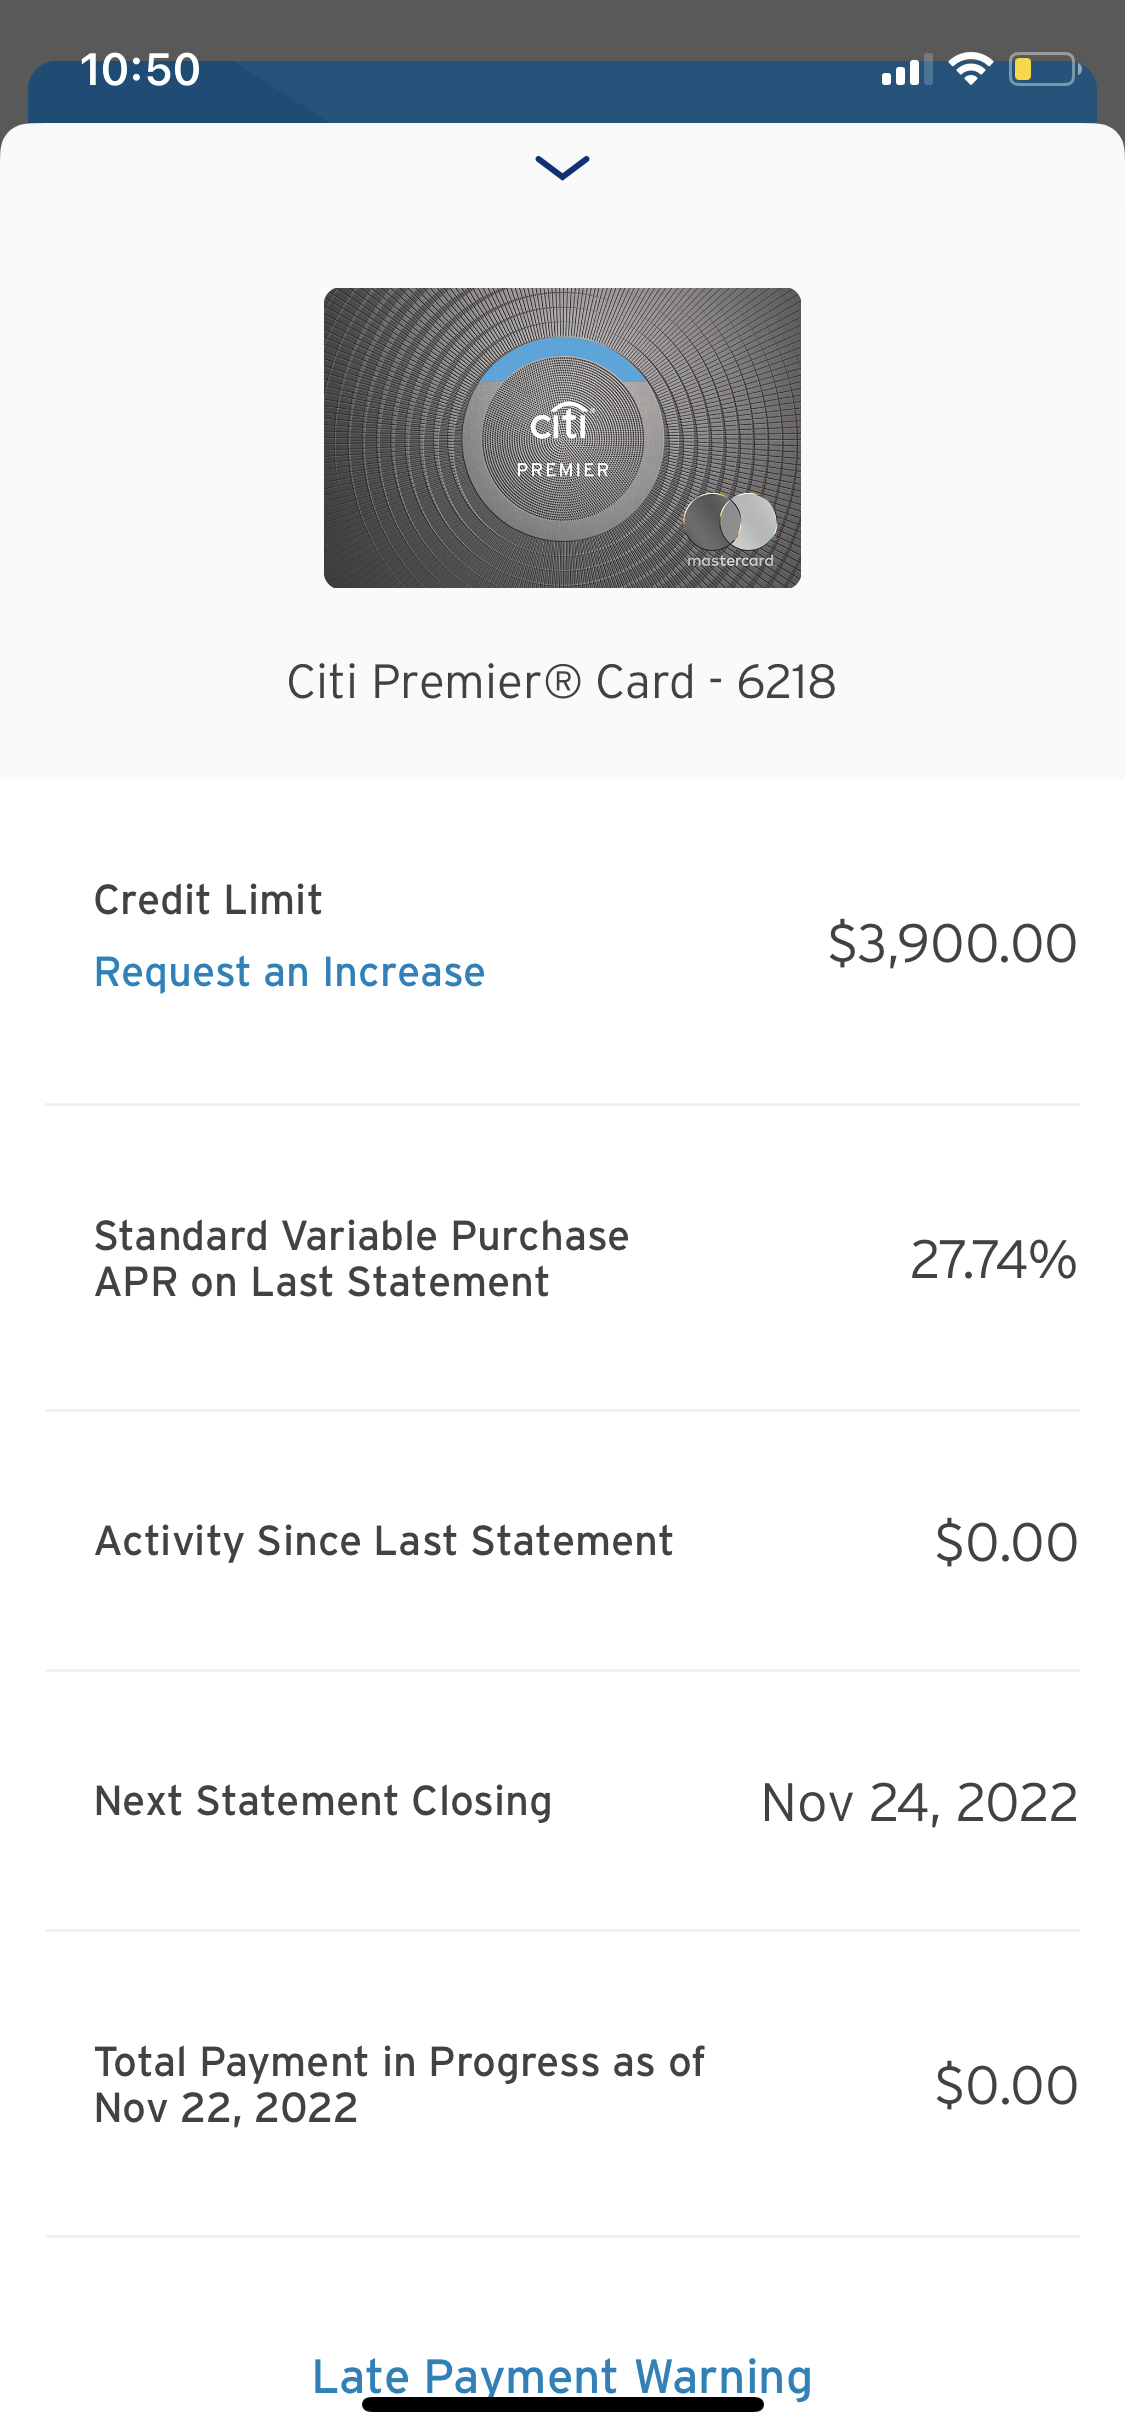Open Request an Increase
This screenshot has height=2436, width=1125.
pos(289,971)
